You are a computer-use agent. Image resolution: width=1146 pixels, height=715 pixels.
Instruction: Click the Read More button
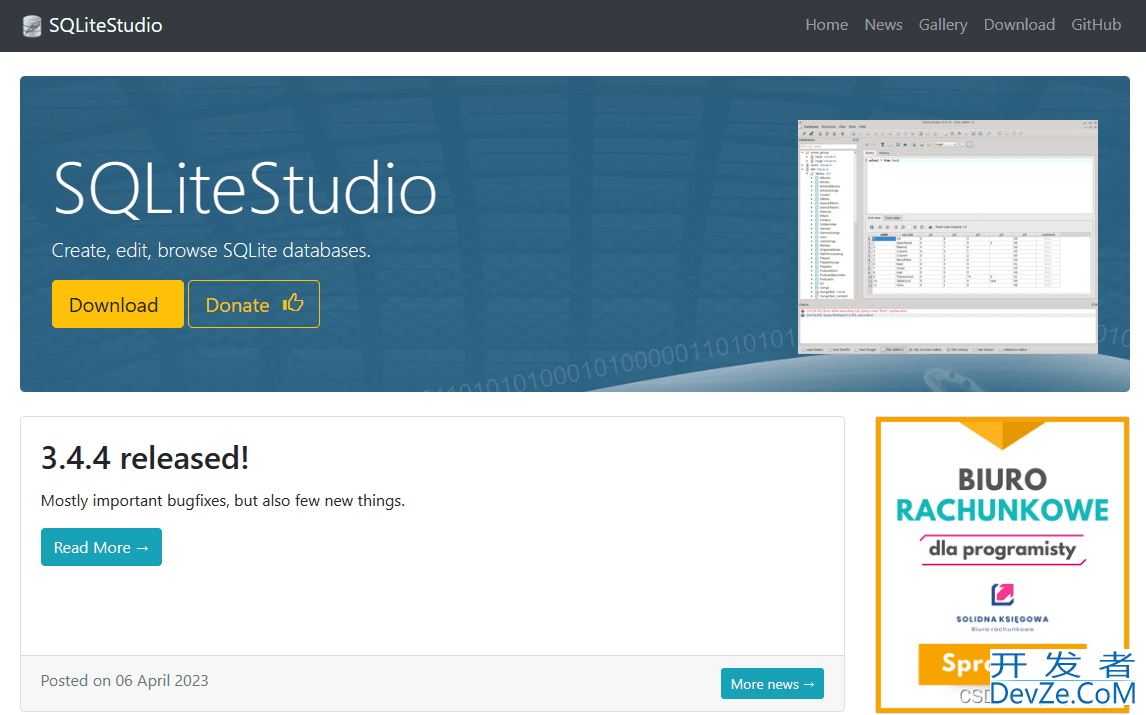coord(101,547)
